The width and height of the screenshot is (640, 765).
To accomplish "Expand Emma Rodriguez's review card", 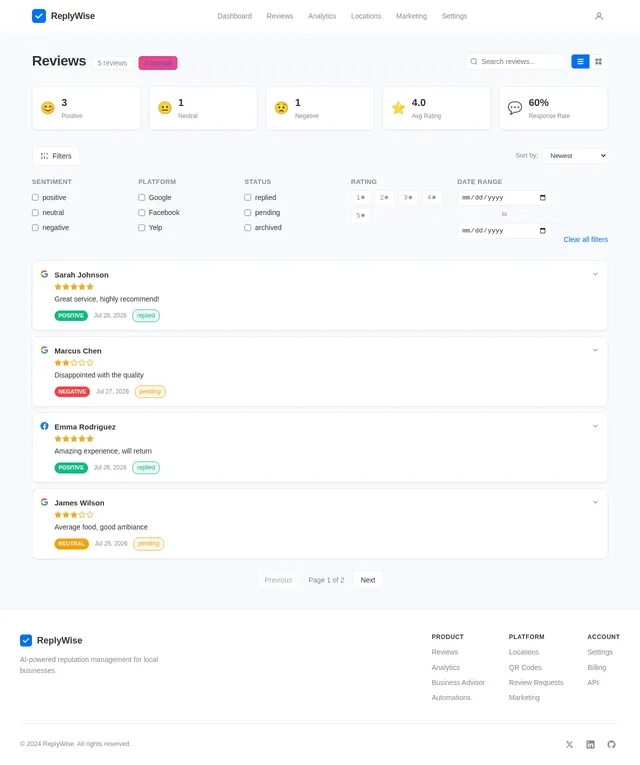I will (x=595, y=426).
